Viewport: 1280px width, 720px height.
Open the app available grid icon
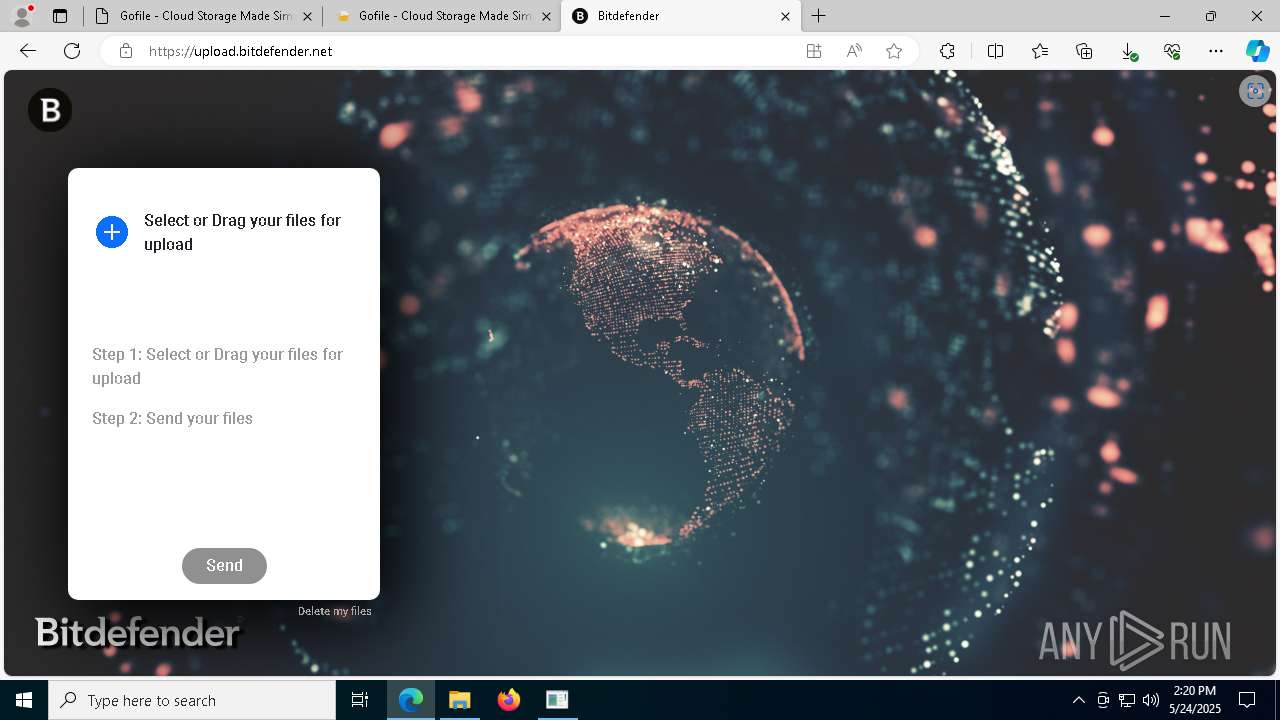[814, 51]
